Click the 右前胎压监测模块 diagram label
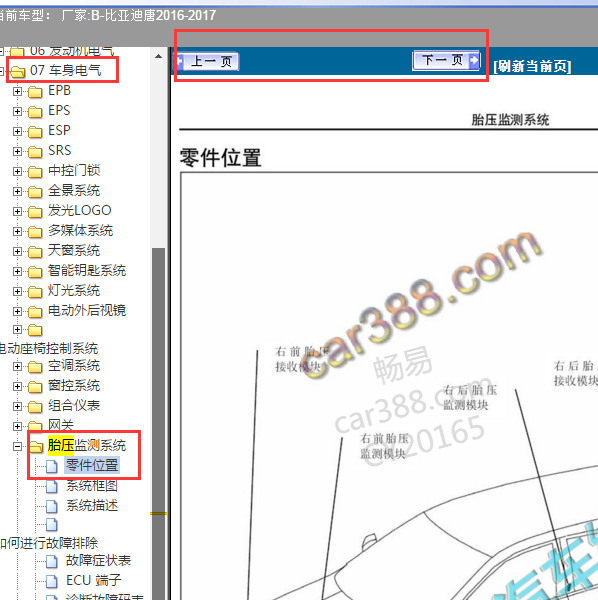The height and width of the screenshot is (600, 598). [x=385, y=446]
